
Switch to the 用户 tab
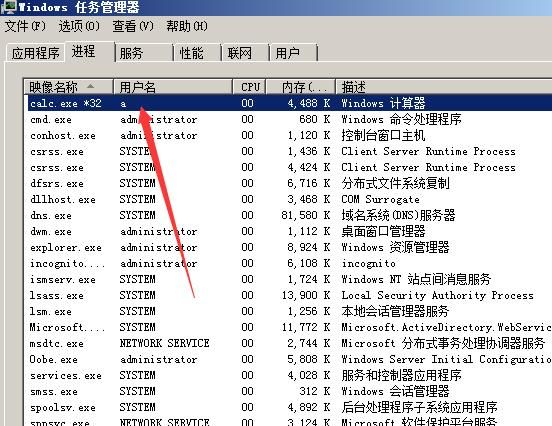[293, 53]
